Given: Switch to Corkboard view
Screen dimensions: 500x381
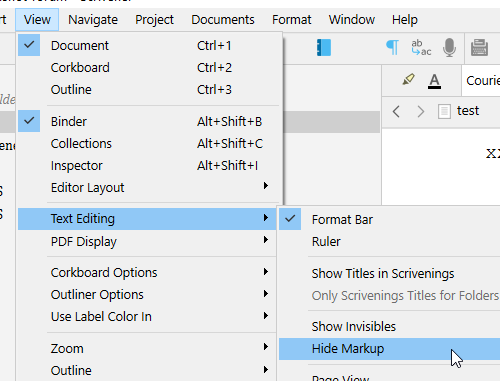Looking at the screenshot, I should click(149, 67).
